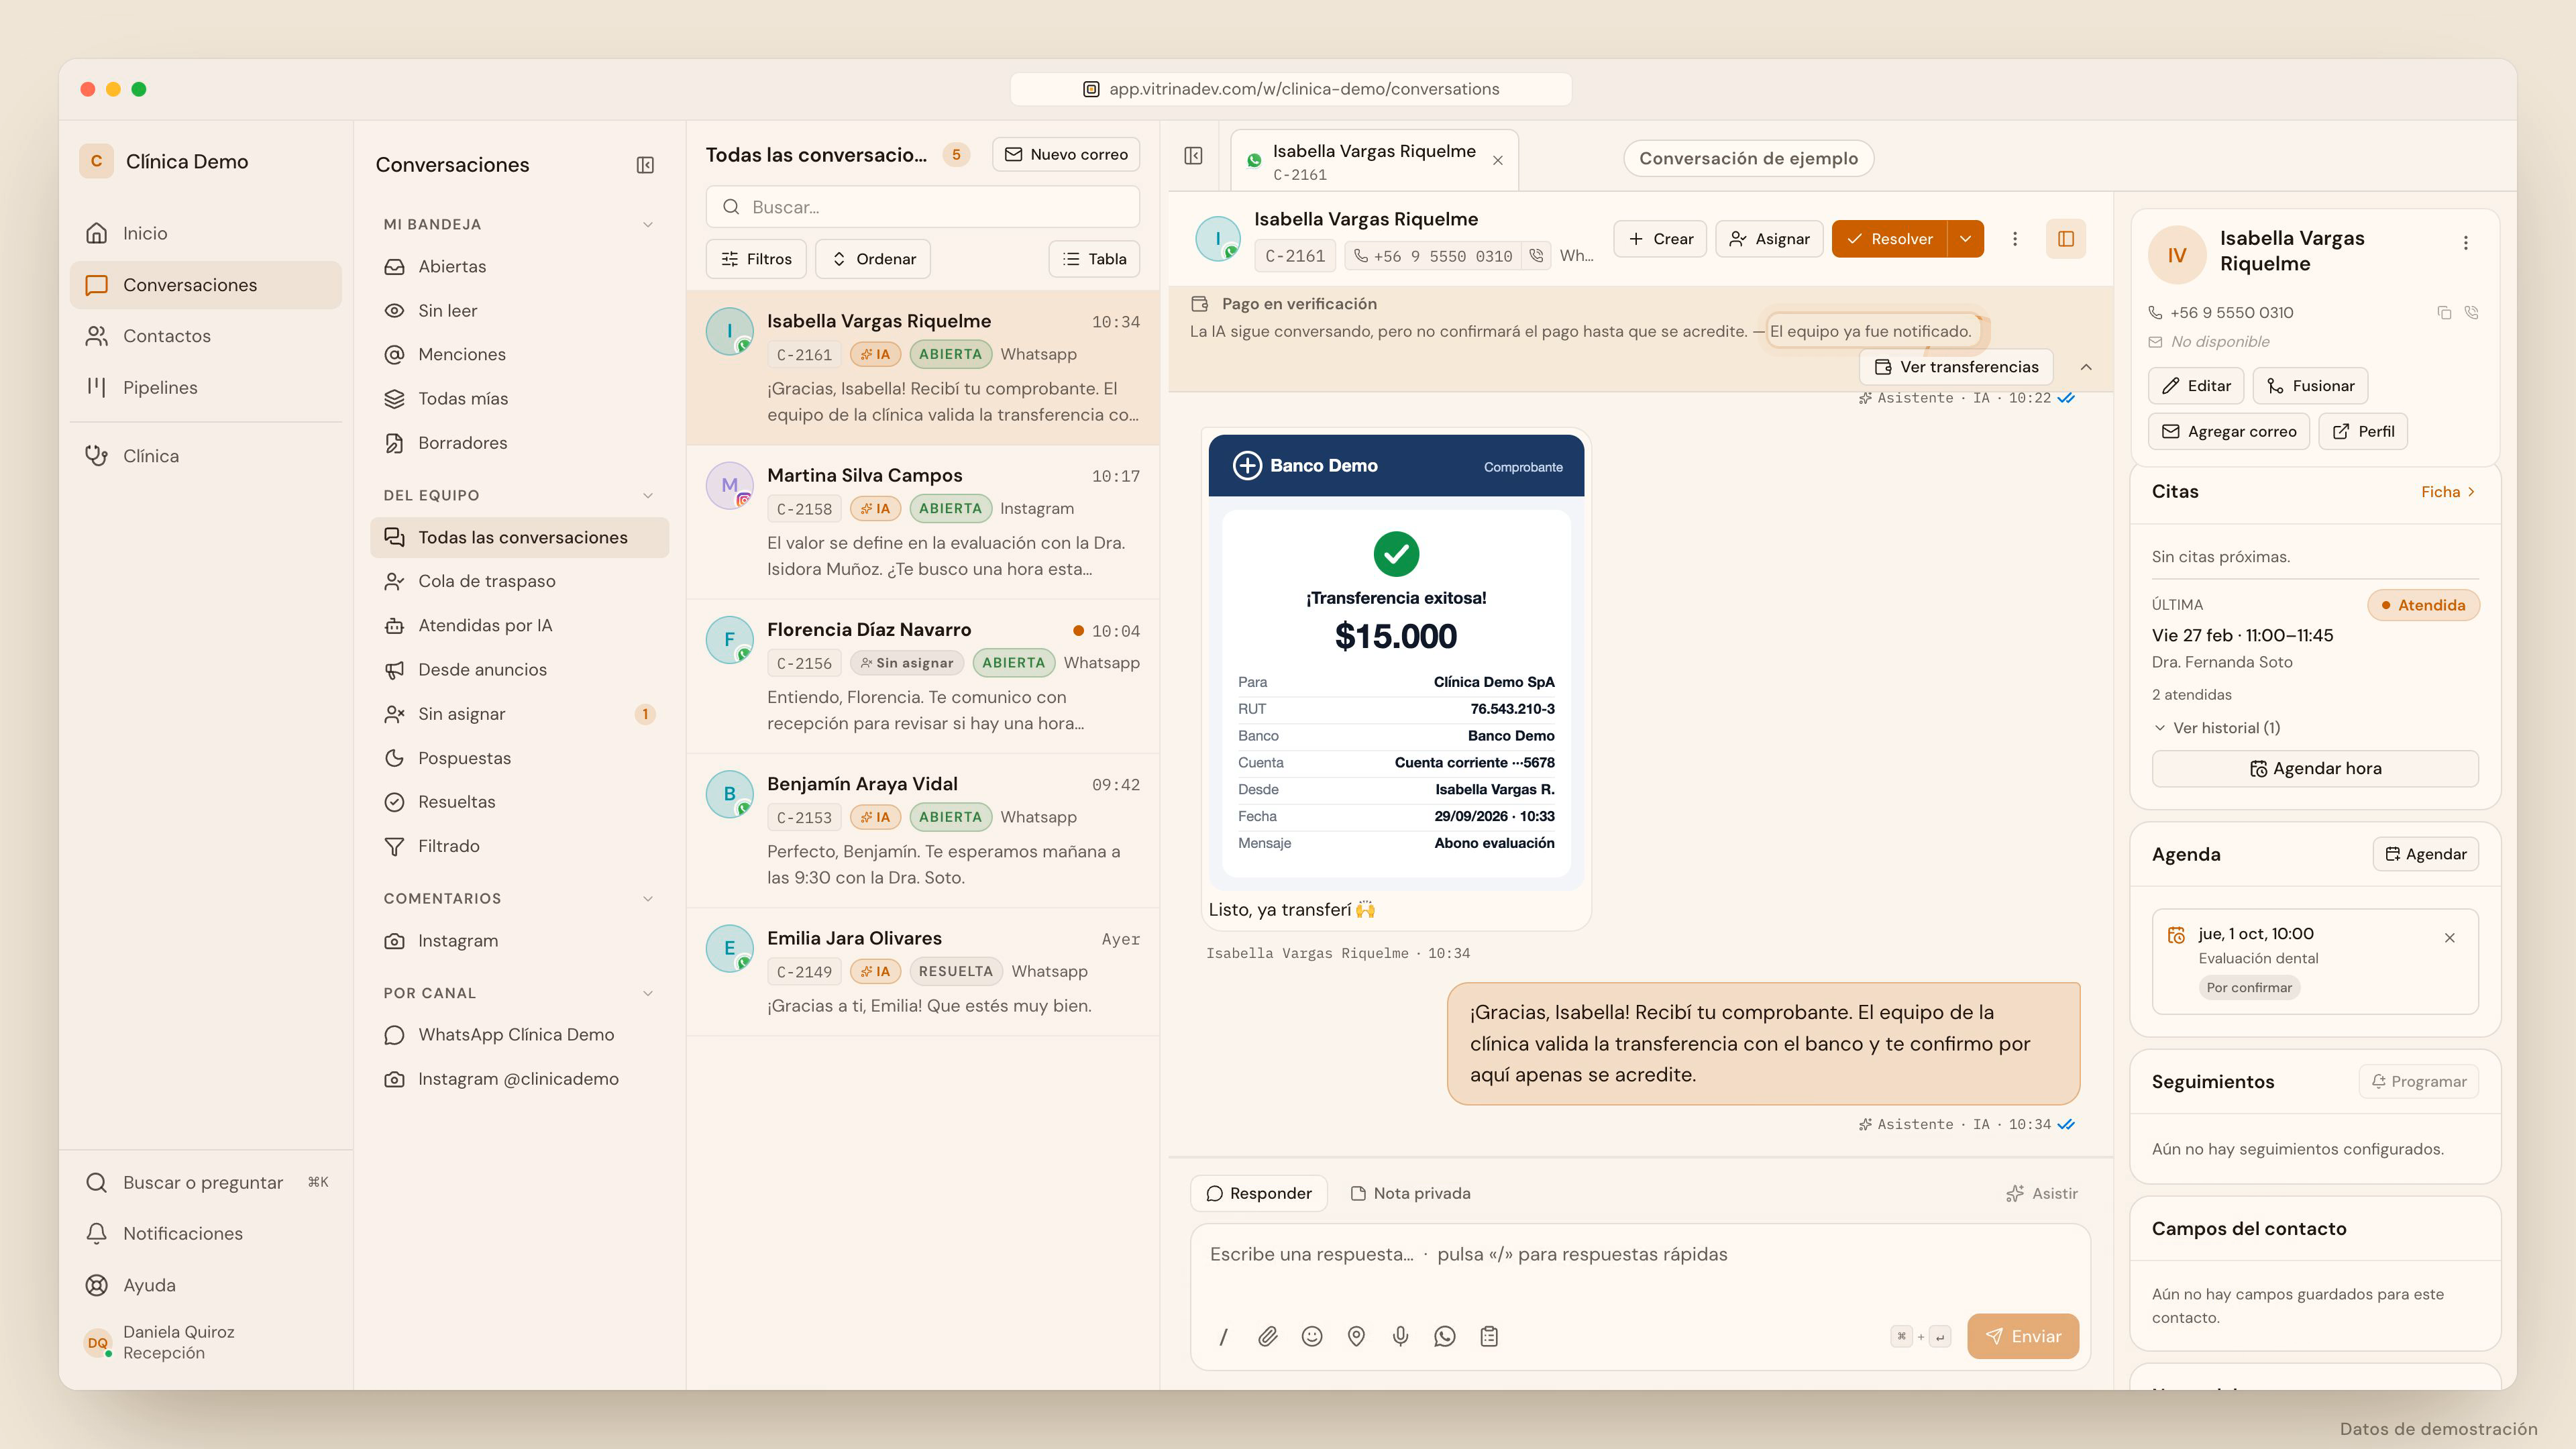Click the Banco Demo comprobante image
Screen dimensions: 2576x1449
[x=1396, y=662]
